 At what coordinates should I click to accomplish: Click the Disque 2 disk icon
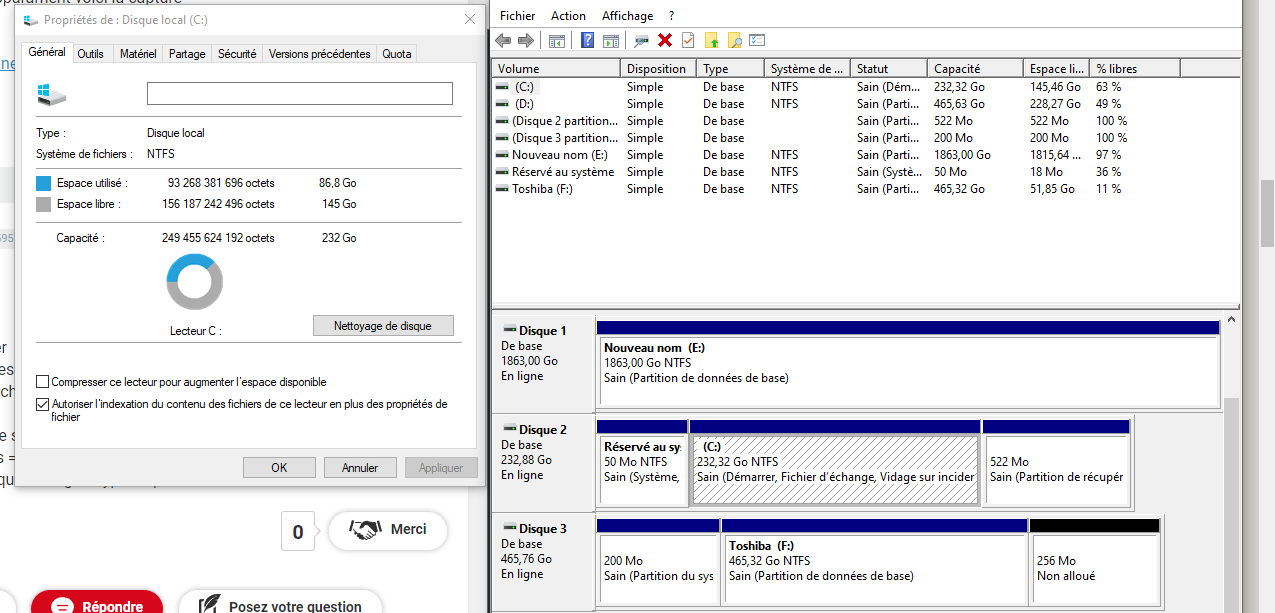pos(510,429)
